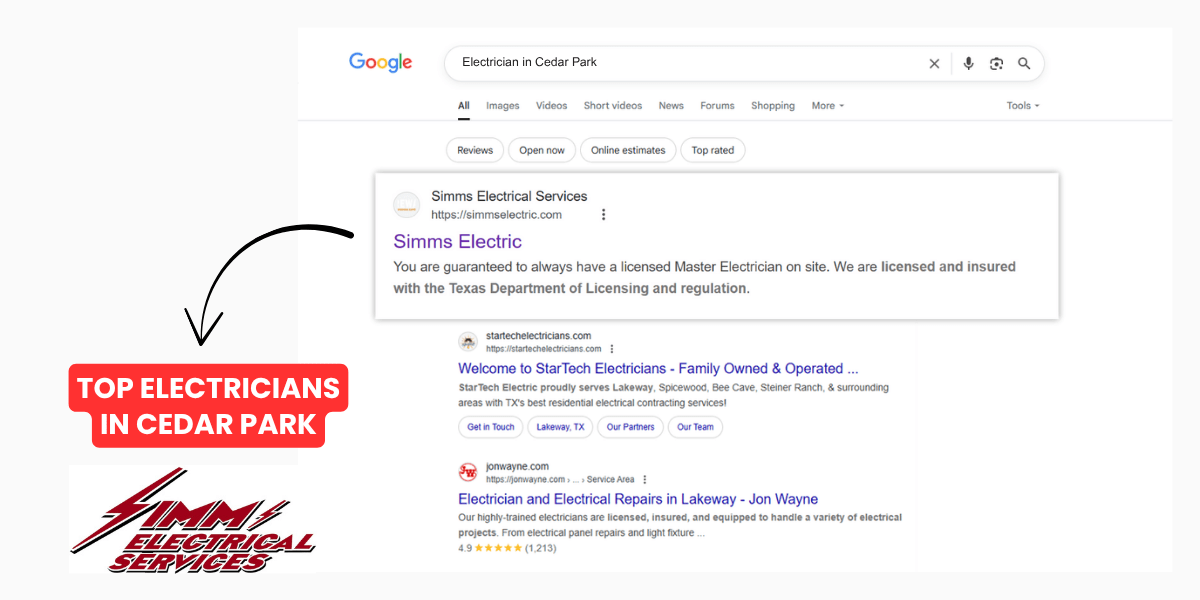Start voice search with microphone icon
This screenshot has height=600, width=1200.
(968, 63)
